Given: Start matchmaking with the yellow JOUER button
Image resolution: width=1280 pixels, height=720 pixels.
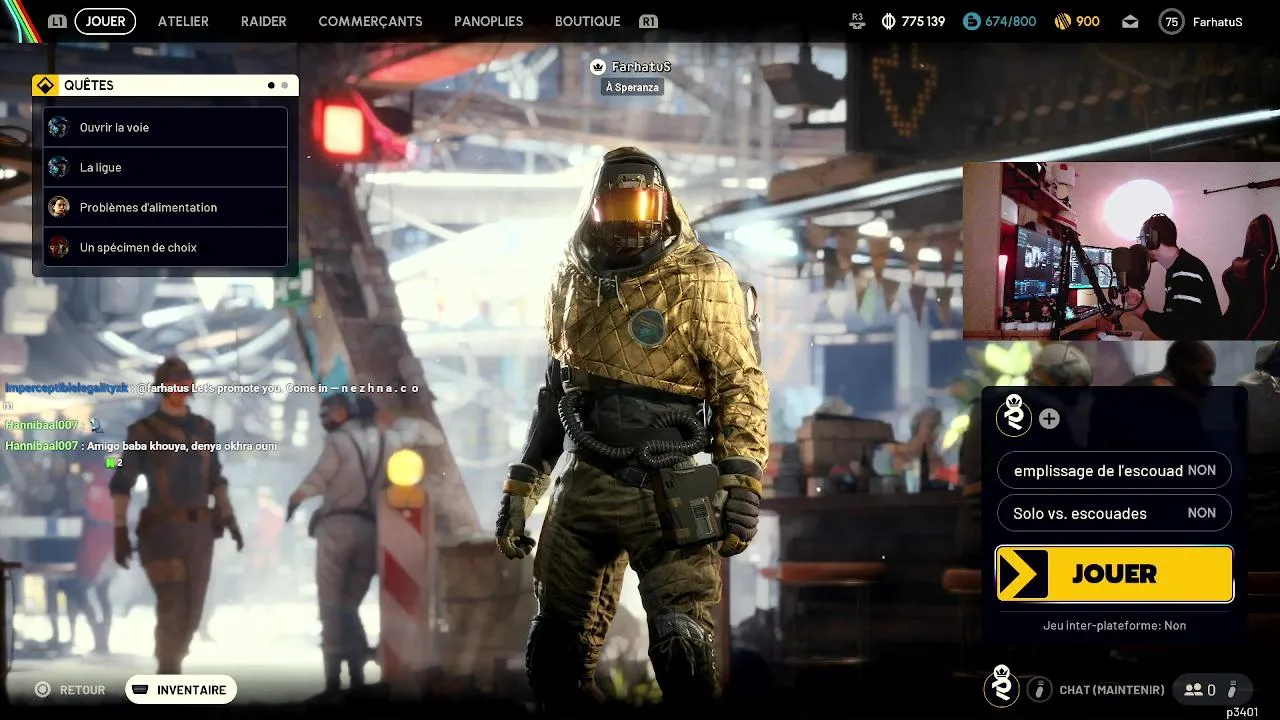Looking at the screenshot, I should (x=1114, y=574).
